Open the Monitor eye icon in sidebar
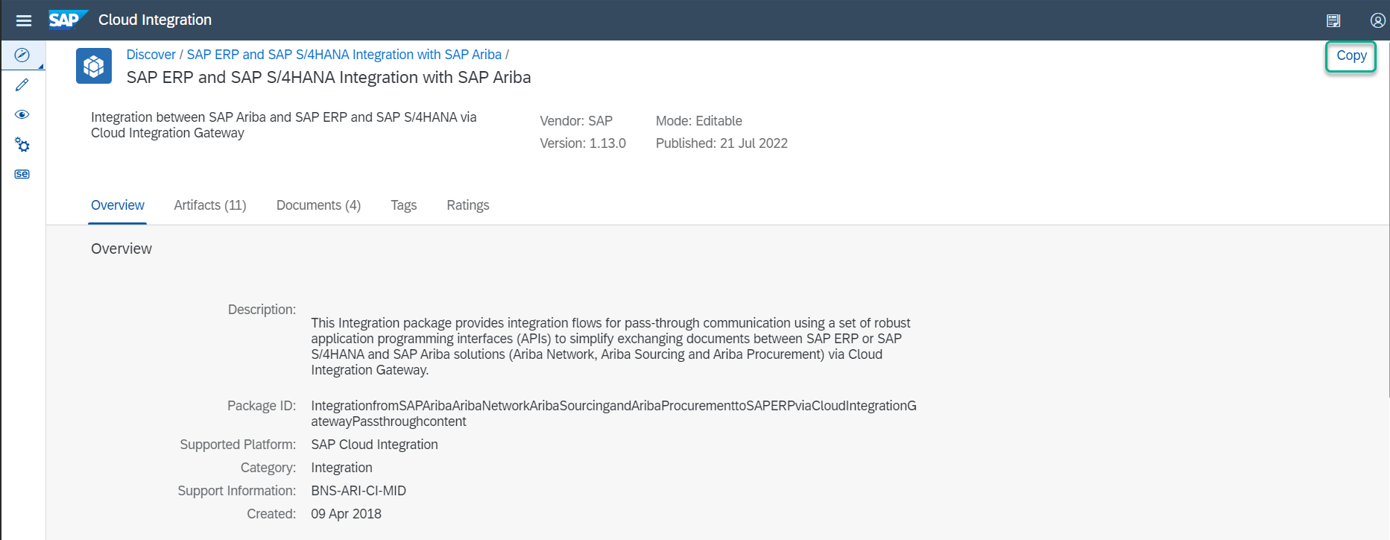This screenshot has height=540, width=1390. click(22, 116)
